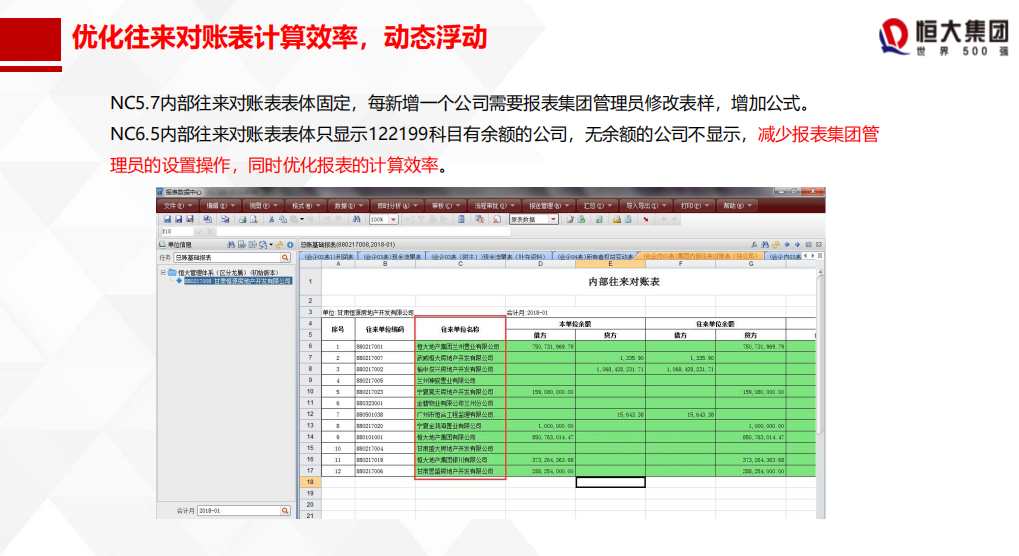Click the blue right arrow icon above sheet
The image size is (1019, 556).
pos(797,245)
